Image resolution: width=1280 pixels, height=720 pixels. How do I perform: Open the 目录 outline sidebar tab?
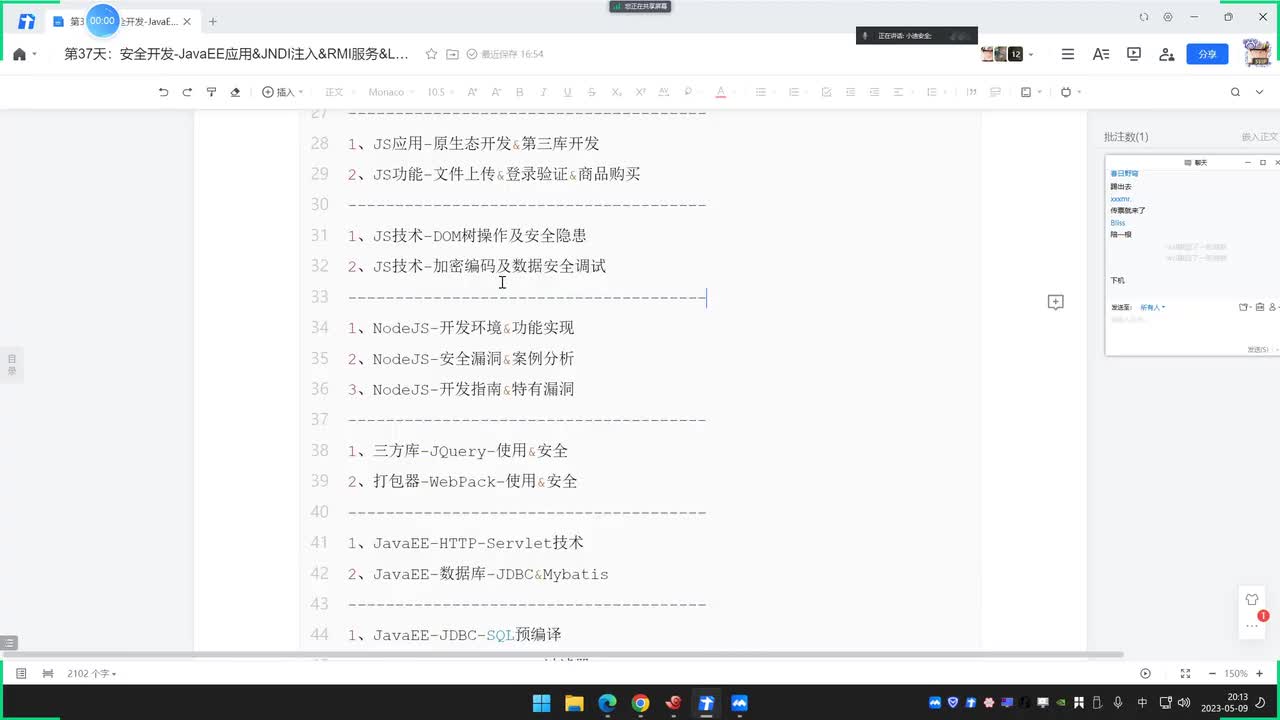(12, 365)
